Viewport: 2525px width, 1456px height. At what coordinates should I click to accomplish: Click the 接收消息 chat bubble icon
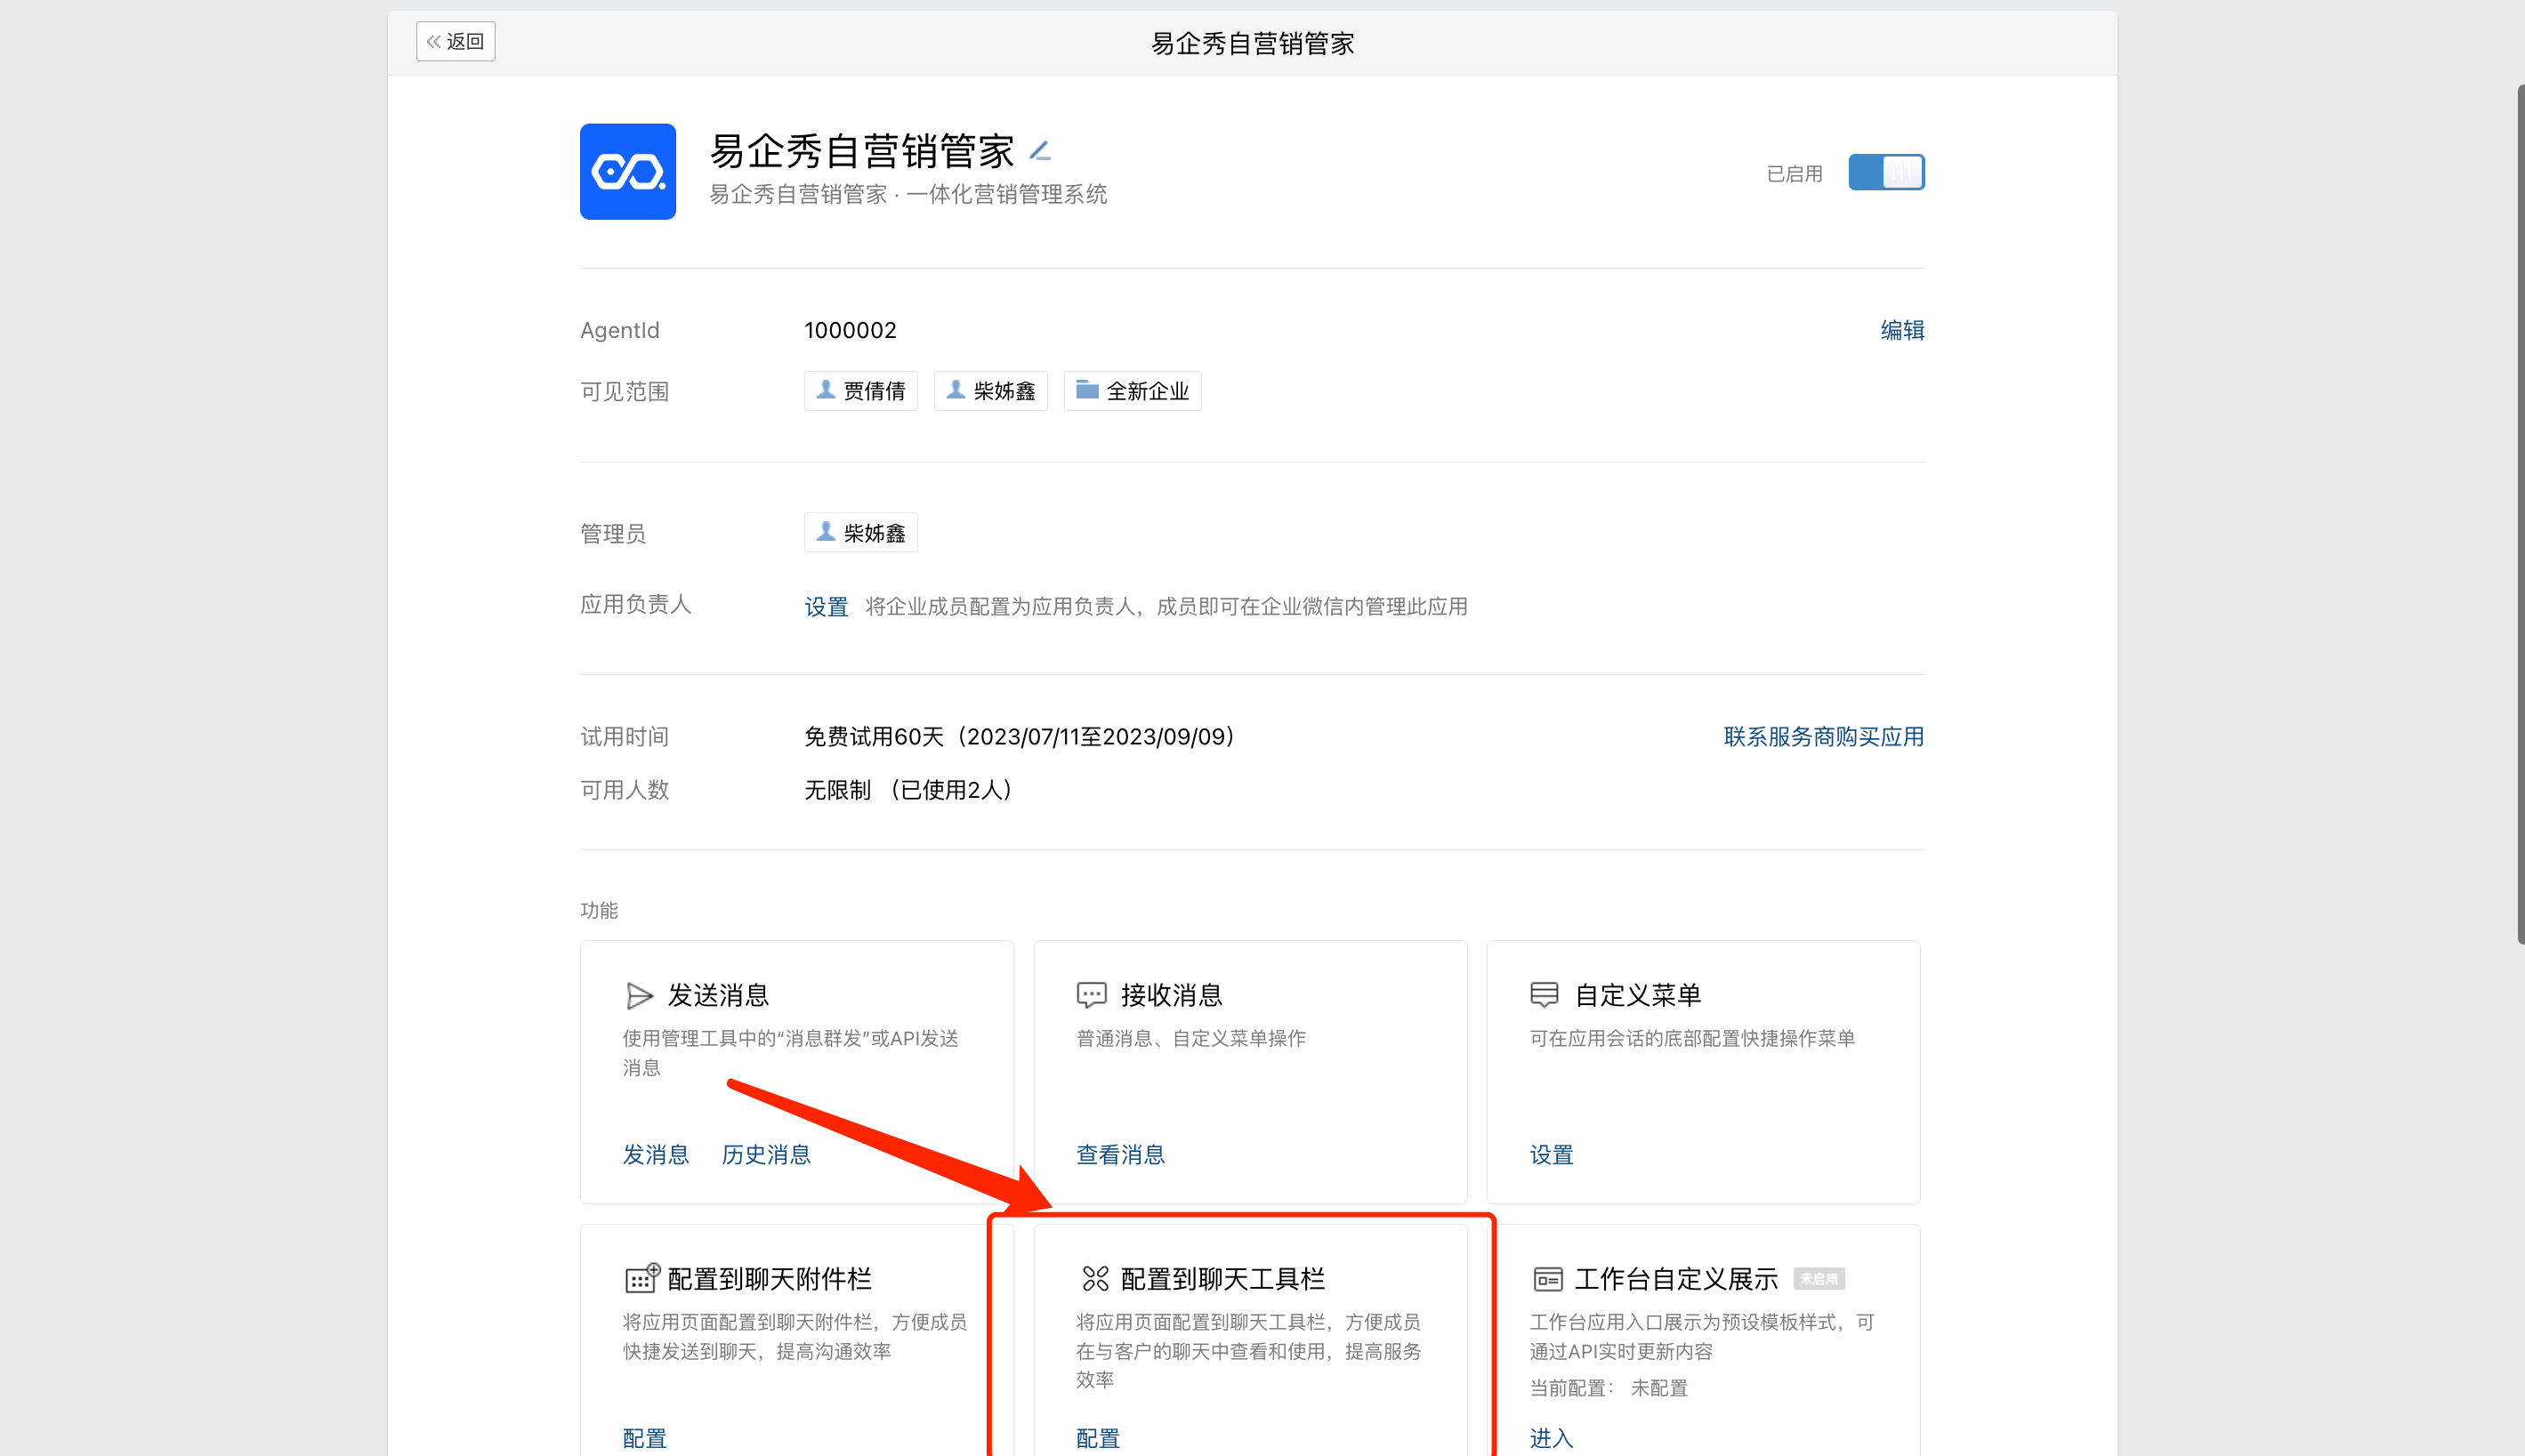pos(1091,996)
